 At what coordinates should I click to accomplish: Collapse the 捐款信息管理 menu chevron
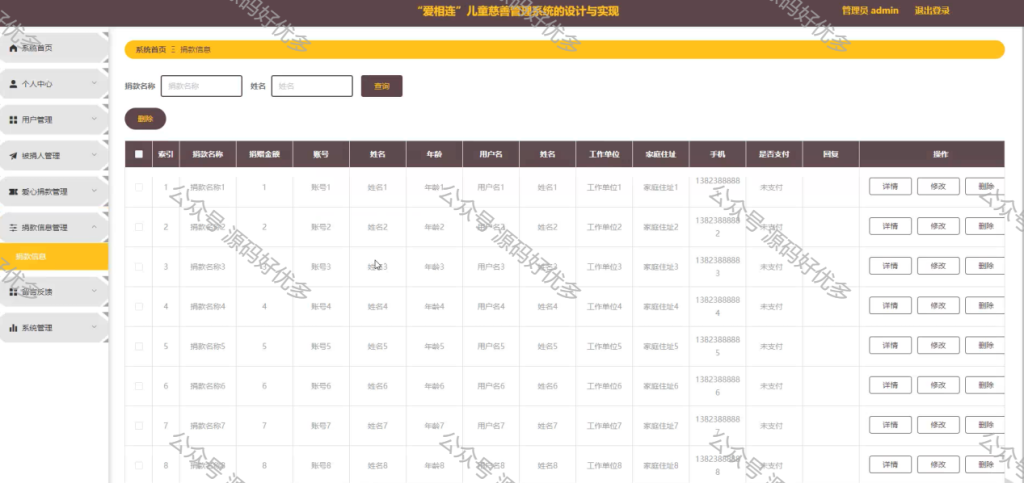click(x=94, y=227)
